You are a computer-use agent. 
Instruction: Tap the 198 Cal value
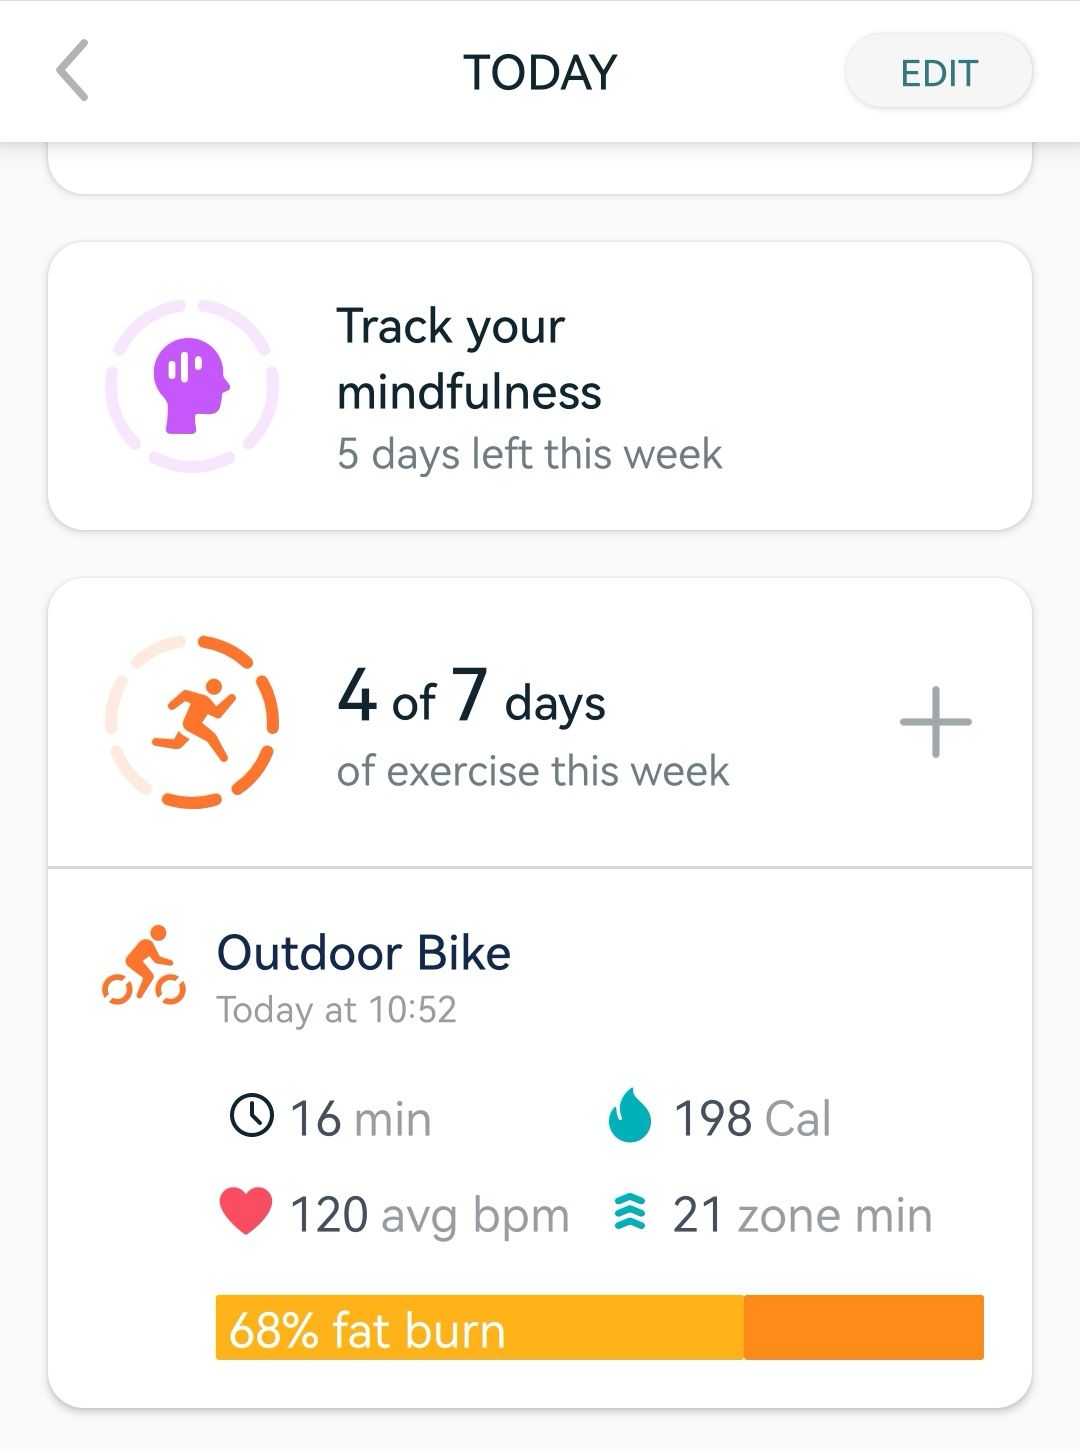point(752,1118)
